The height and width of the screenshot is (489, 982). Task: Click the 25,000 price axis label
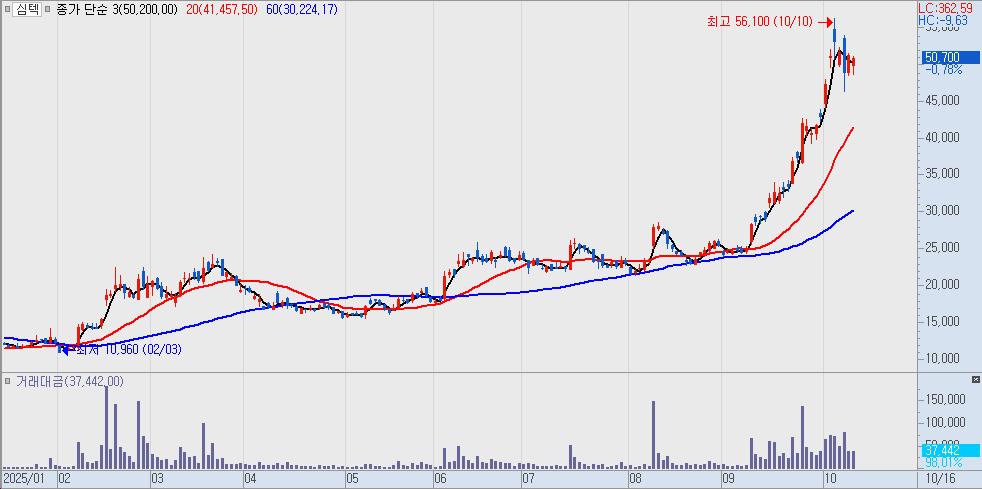(x=943, y=247)
